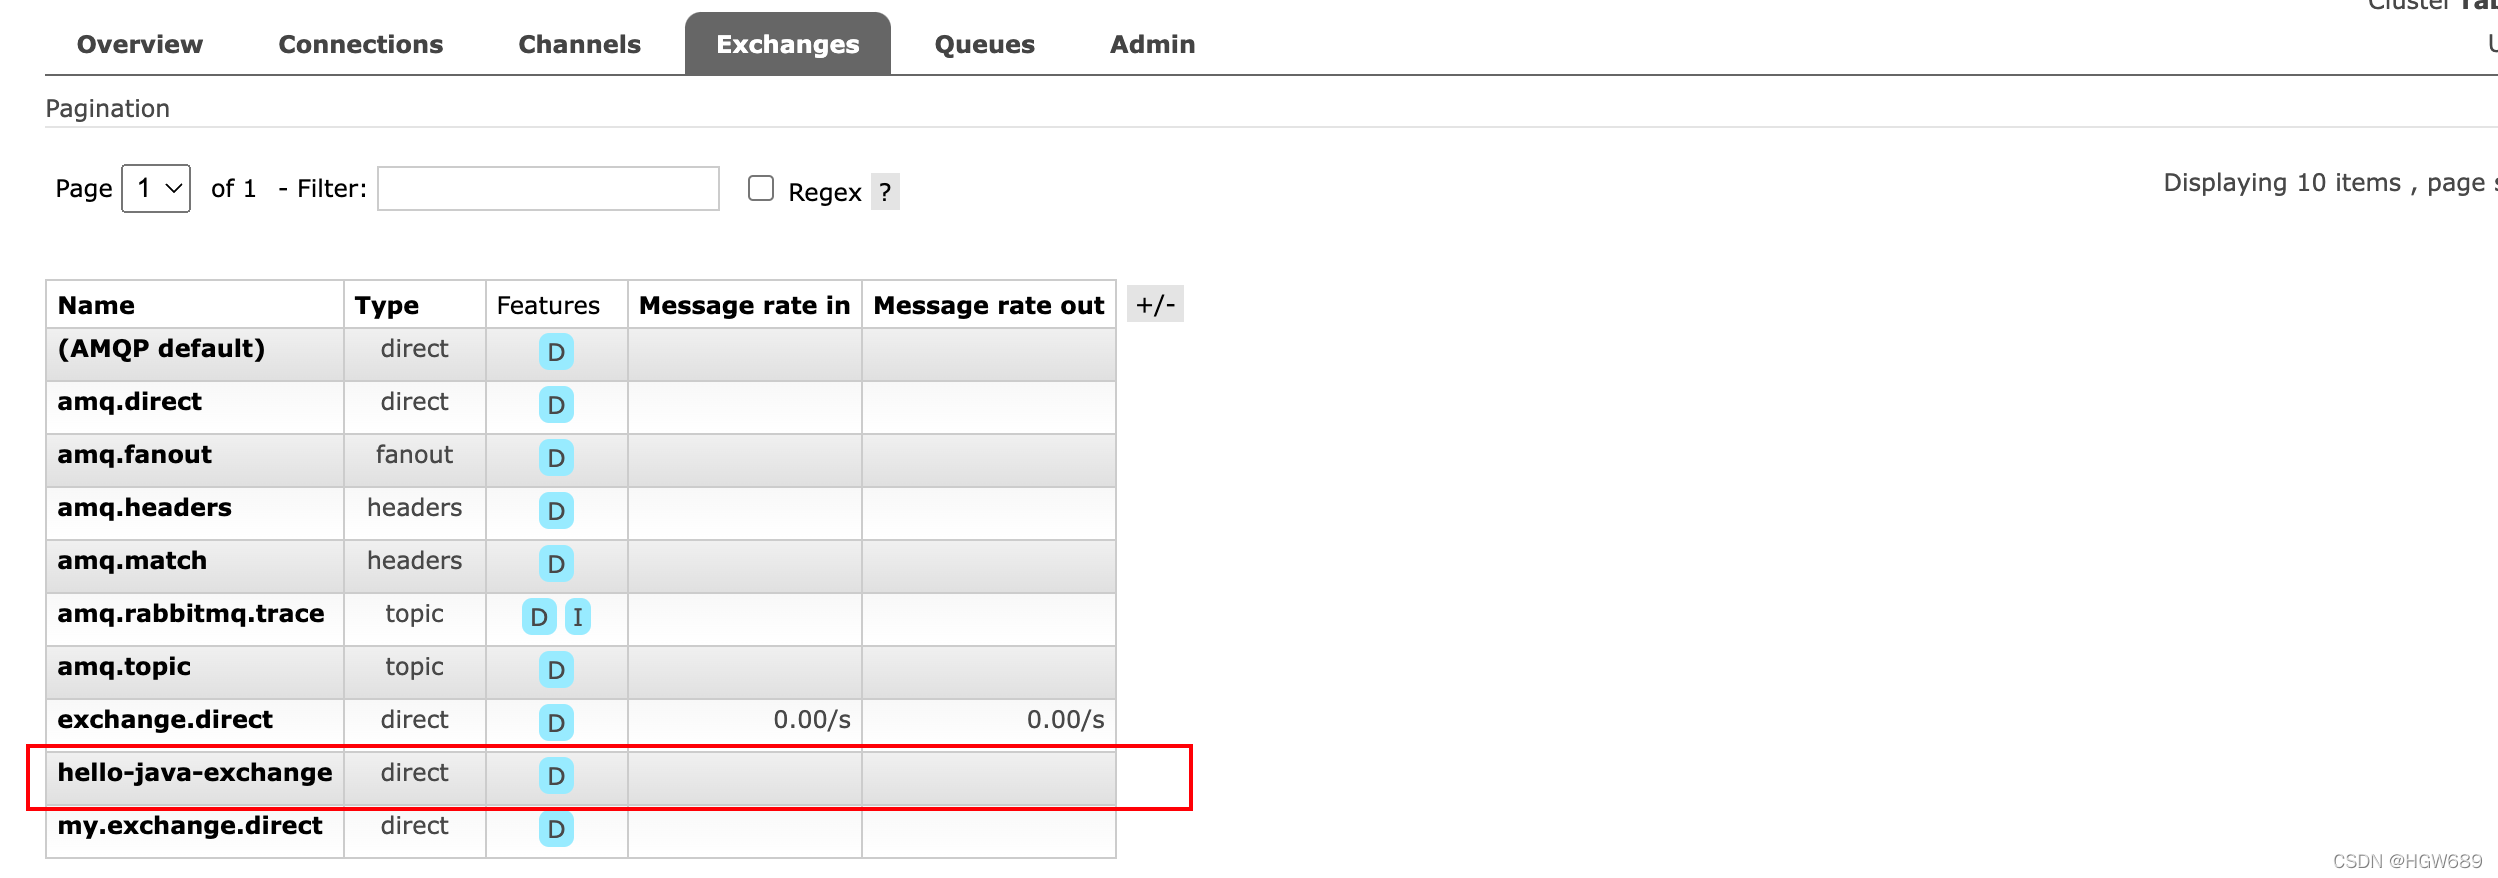Screen dimensions: 2498x878
Task: Open the hello-java-exchange exchange
Action: click(x=195, y=772)
